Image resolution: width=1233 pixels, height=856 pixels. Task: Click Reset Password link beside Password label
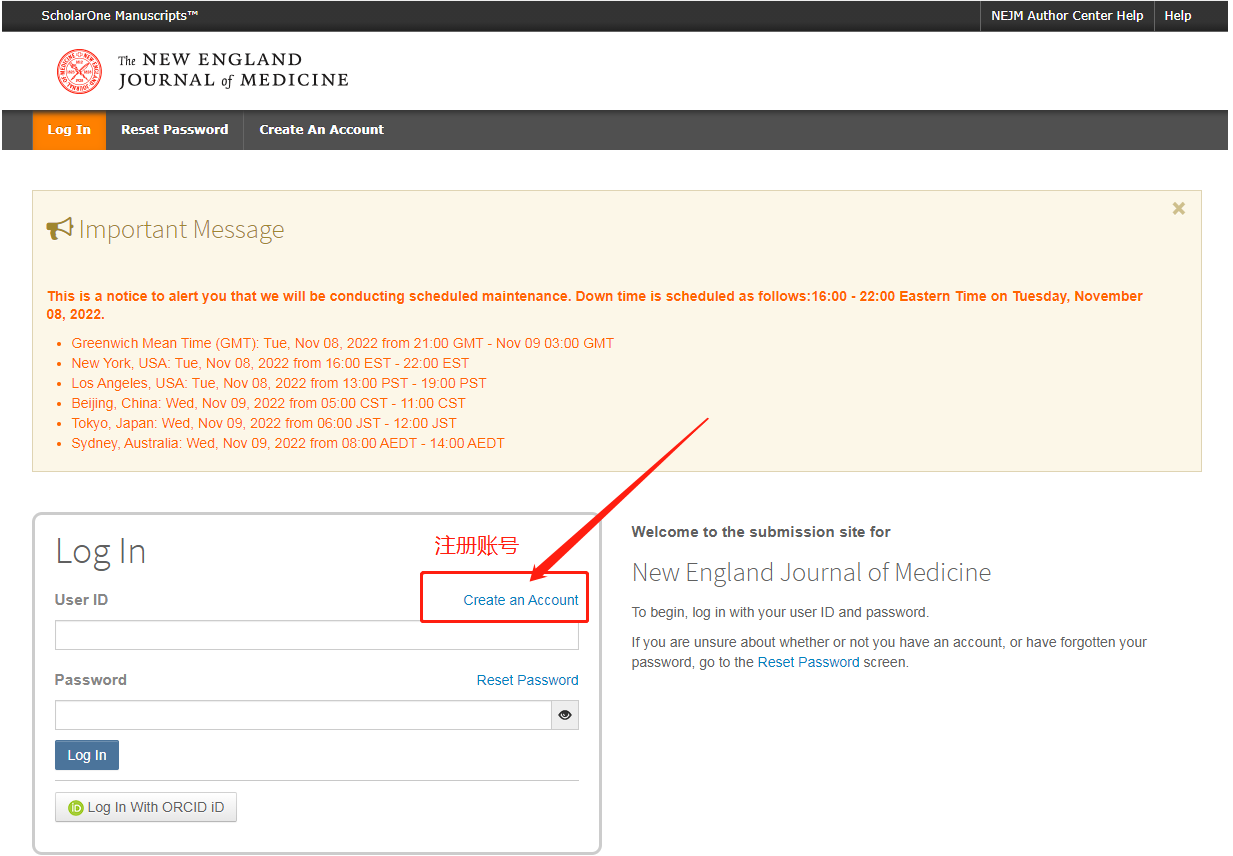(528, 680)
